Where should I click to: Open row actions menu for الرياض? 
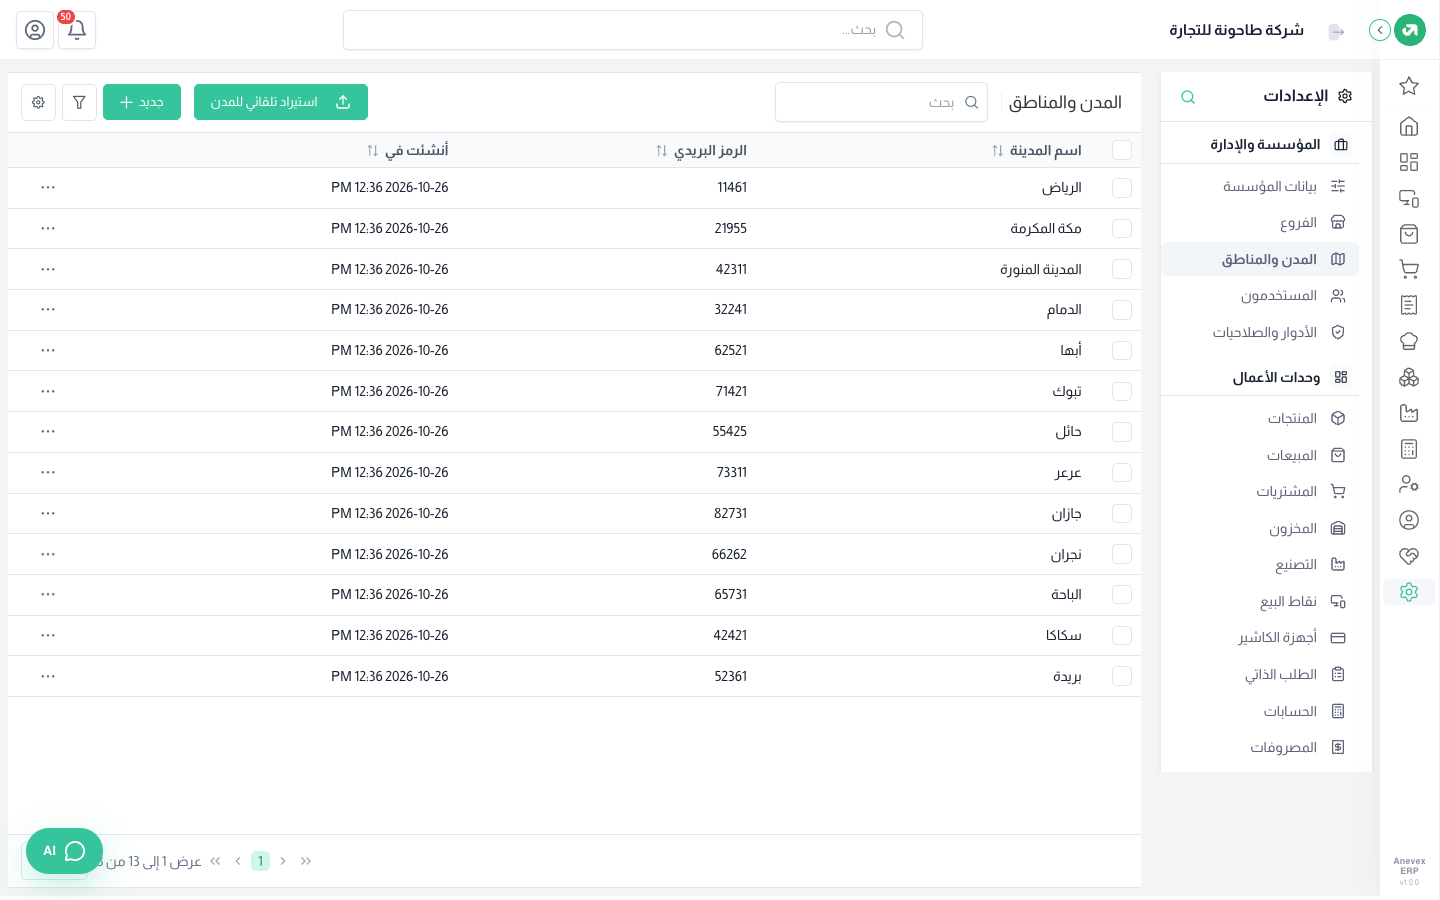[x=48, y=188]
